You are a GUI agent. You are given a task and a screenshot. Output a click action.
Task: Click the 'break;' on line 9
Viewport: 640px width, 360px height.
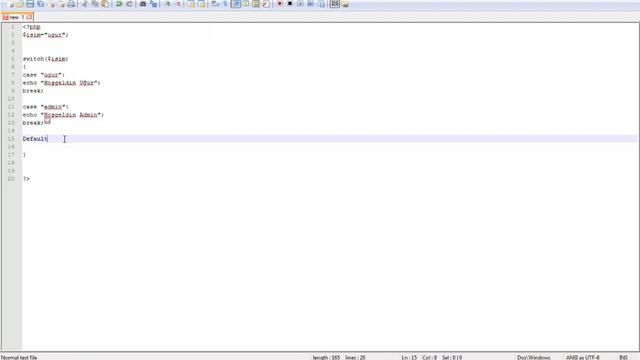click(33, 91)
